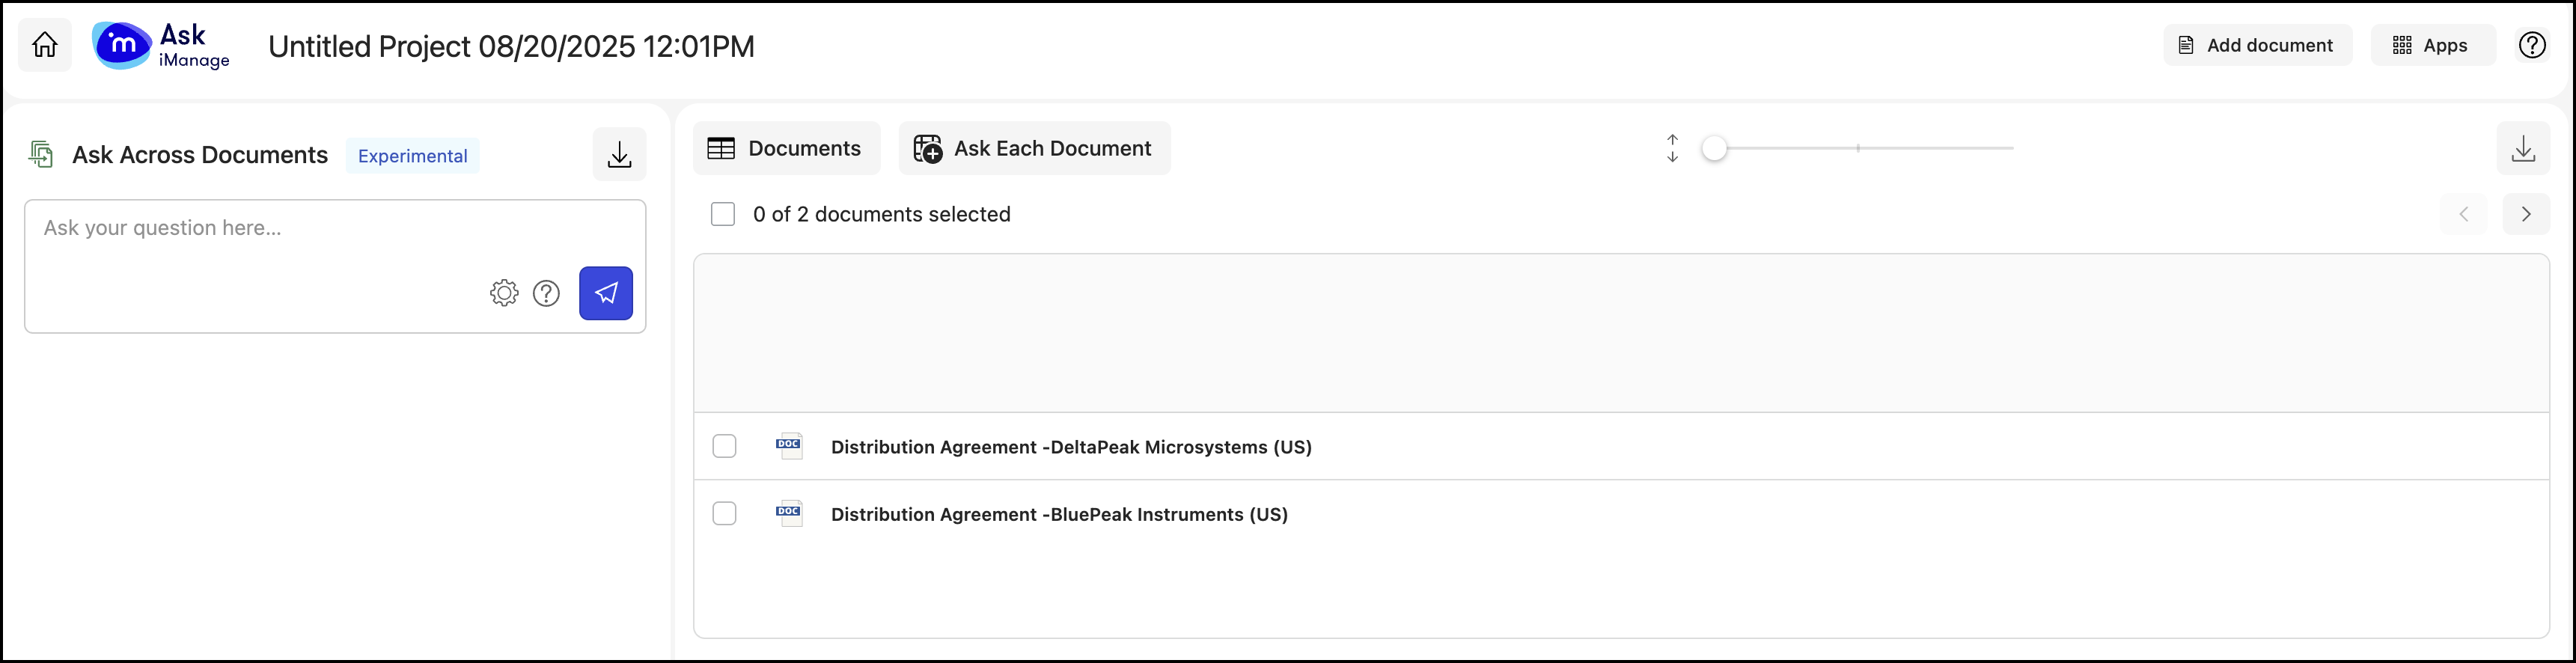This screenshot has width=2576, height=663.
Task: Open the Ask Each Document tab
Action: tap(1034, 149)
